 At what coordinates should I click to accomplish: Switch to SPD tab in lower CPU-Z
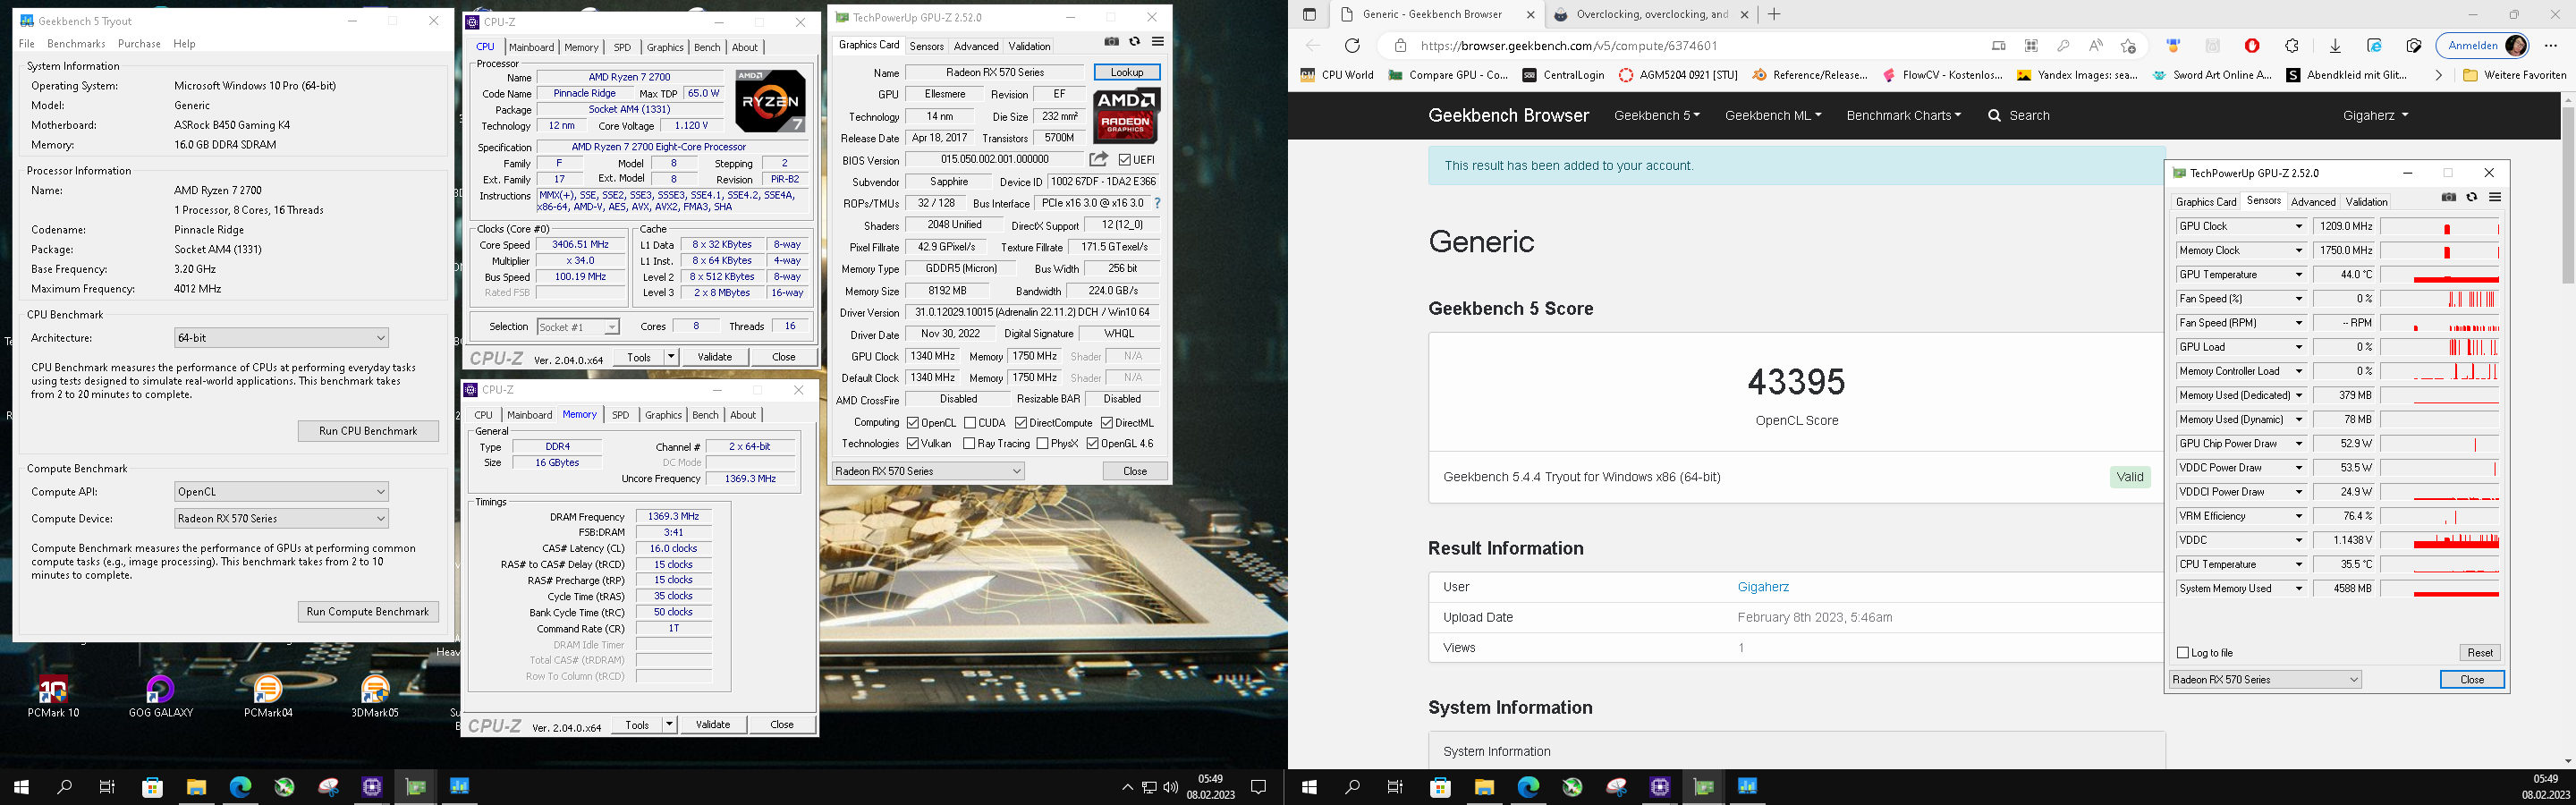[x=620, y=415]
